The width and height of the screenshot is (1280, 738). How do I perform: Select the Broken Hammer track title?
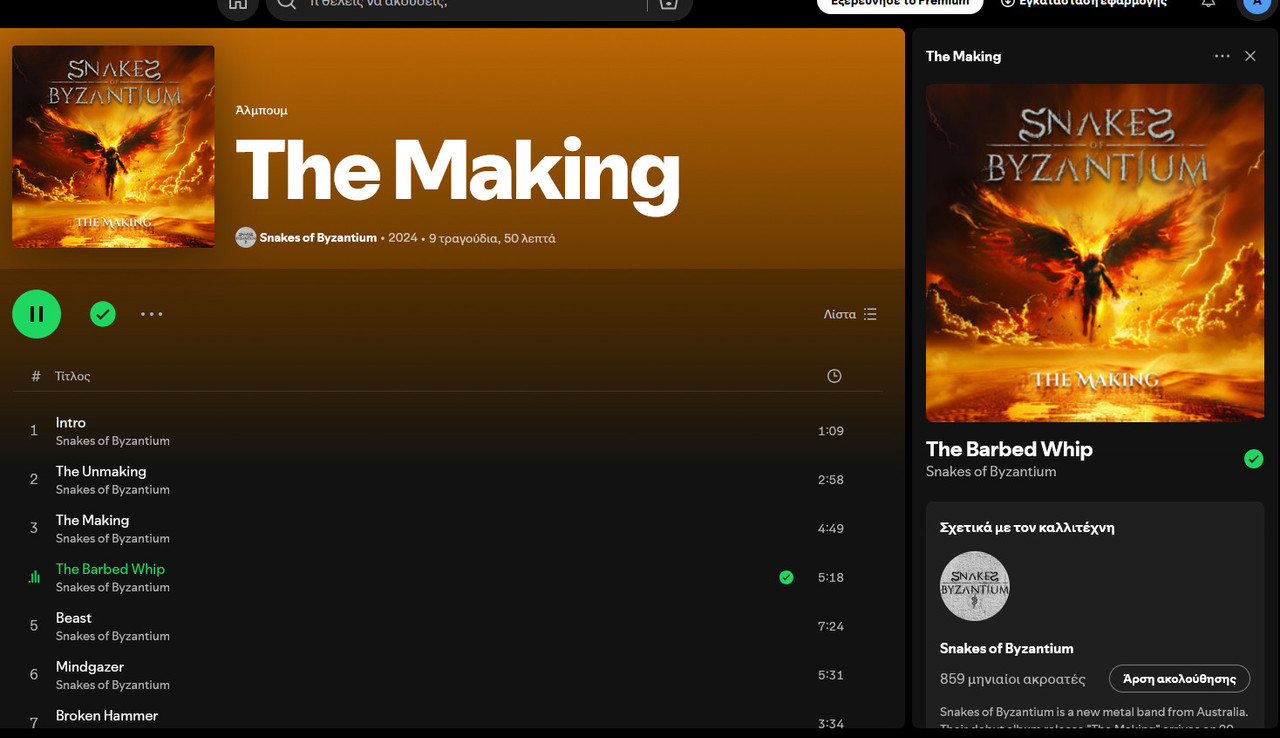(x=107, y=716)
